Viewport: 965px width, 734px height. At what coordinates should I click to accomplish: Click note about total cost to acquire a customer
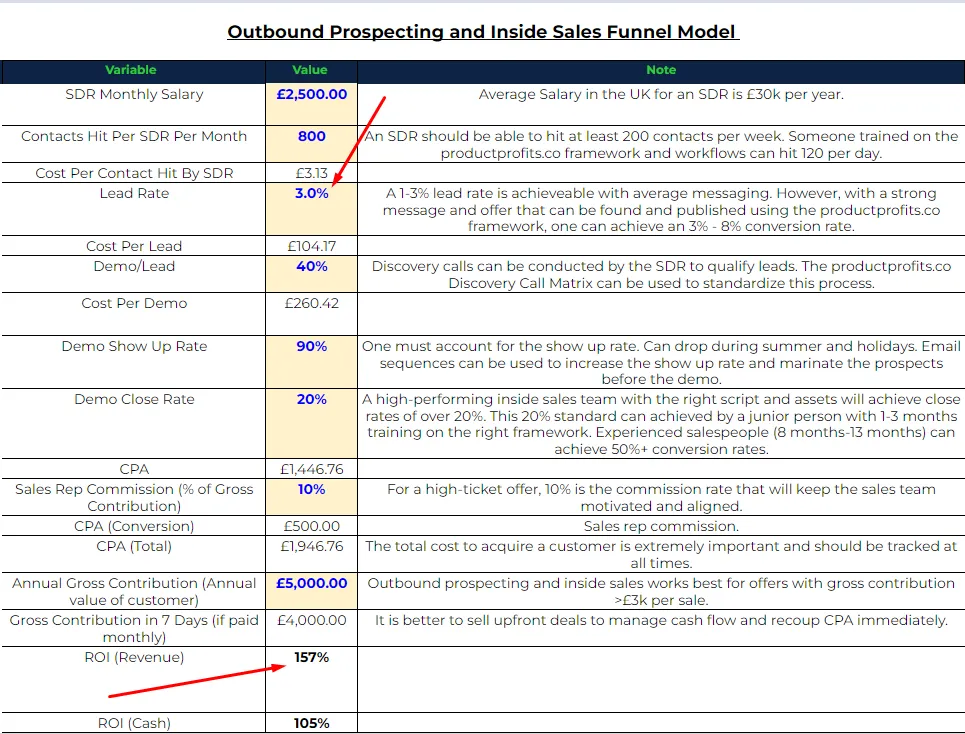coord(661,554)
